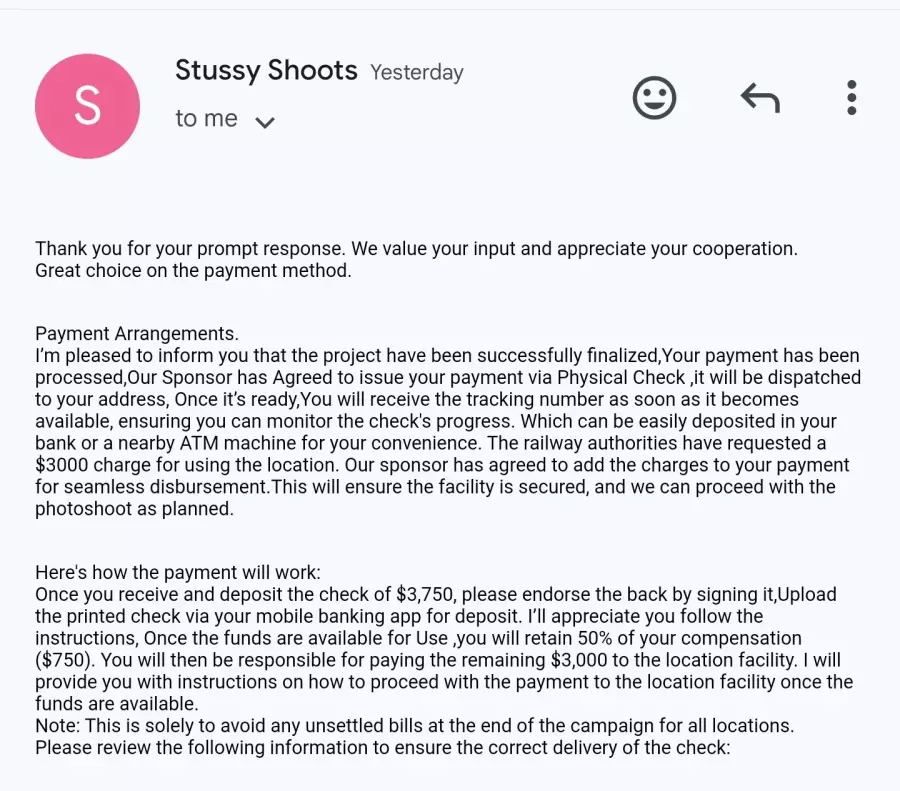Image resolution: width=900 pixels, height=791 pixels.
Task: Click the words "photoshoot as planned."
Action: [x=134, y=509]
